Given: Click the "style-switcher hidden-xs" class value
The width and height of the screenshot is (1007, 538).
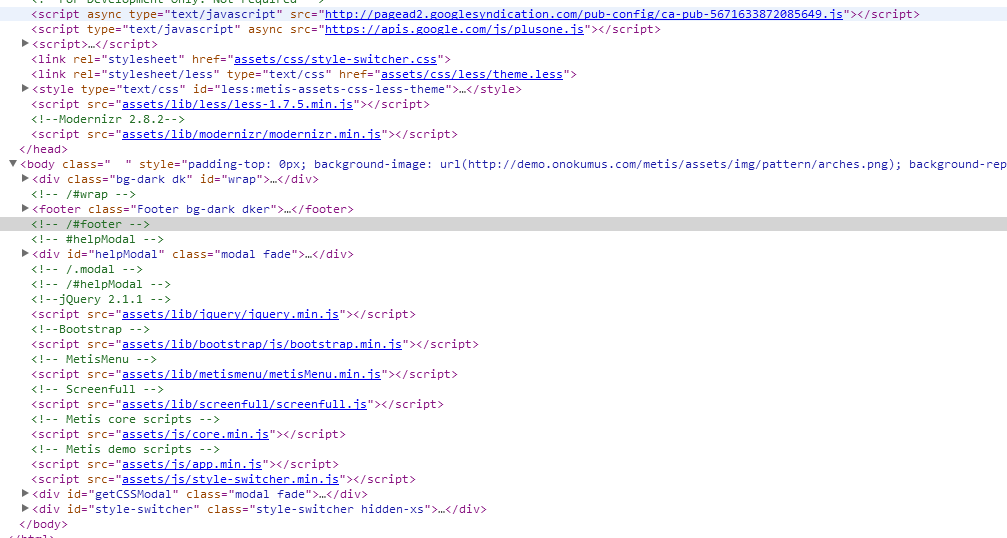Looking at the screenshot, I should [340, 508].
